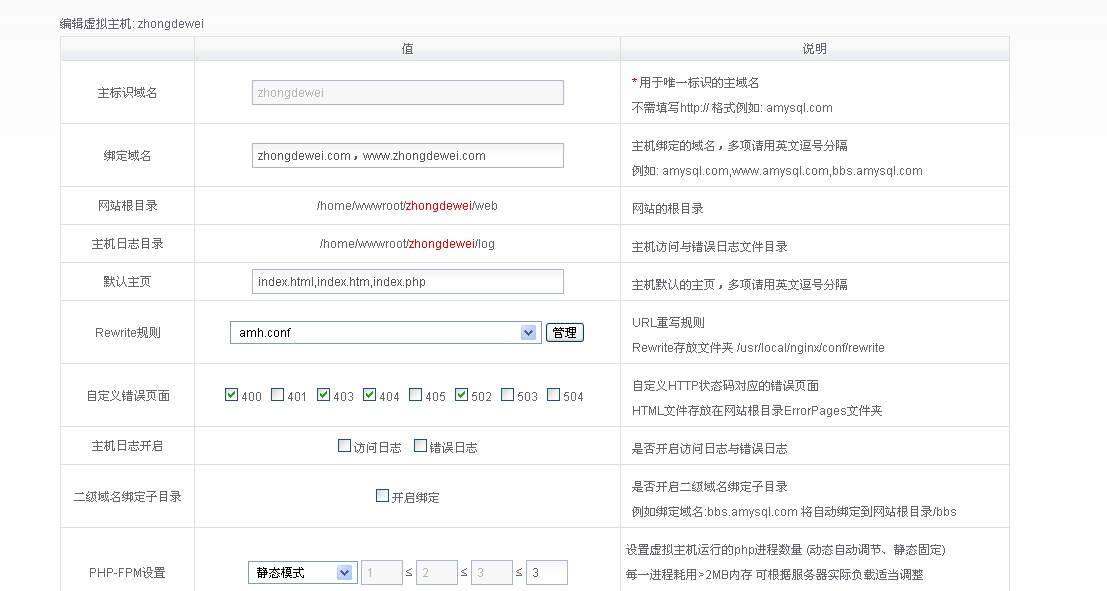
Task: Uncheck the 400 error page checkbox
Action: click(x=232, y=395)
